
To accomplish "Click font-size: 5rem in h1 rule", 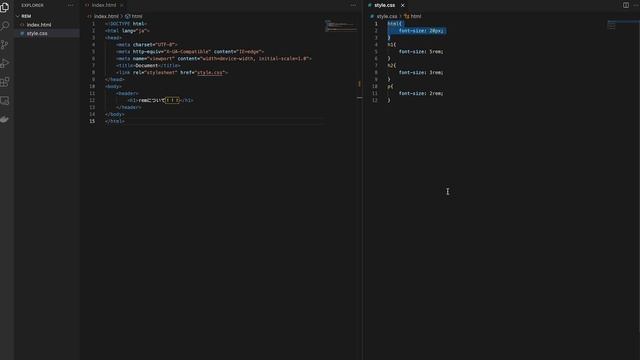I will pyautogui.click(x=421, y=51).
